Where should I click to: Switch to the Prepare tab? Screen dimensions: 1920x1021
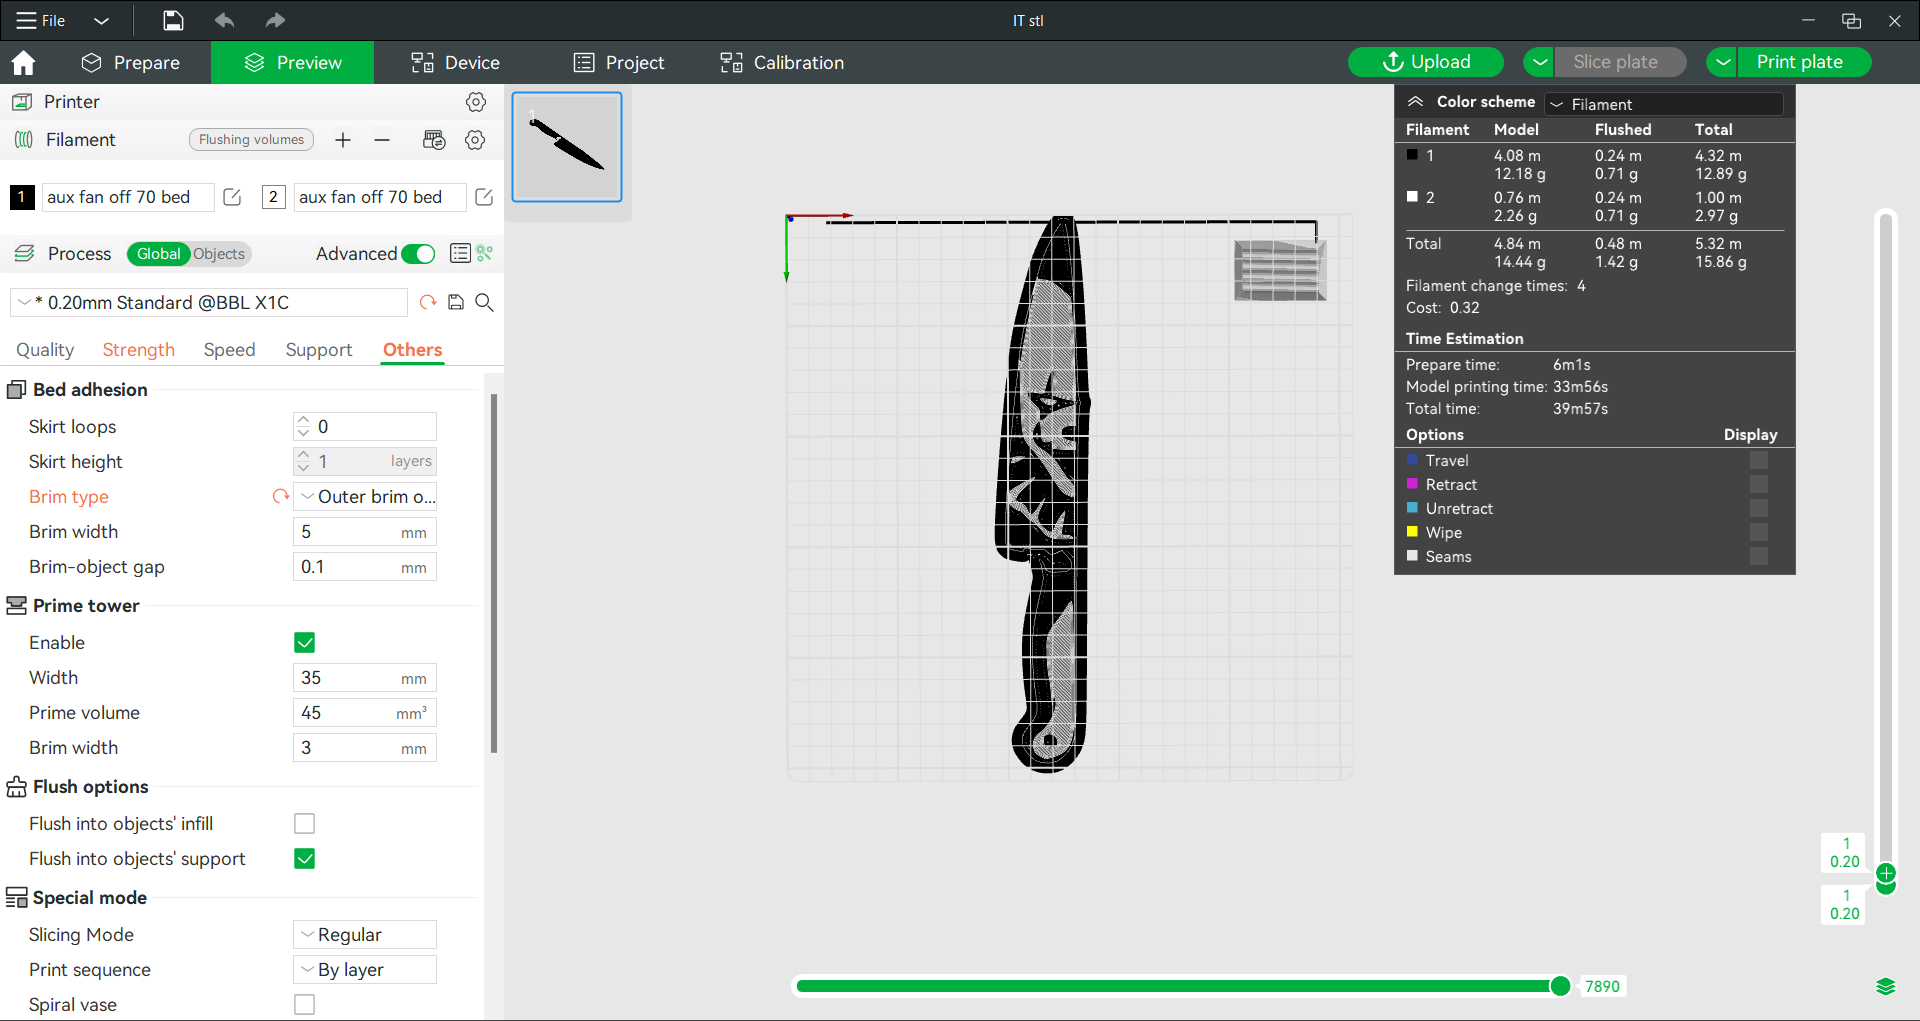[x=130, y=63]
